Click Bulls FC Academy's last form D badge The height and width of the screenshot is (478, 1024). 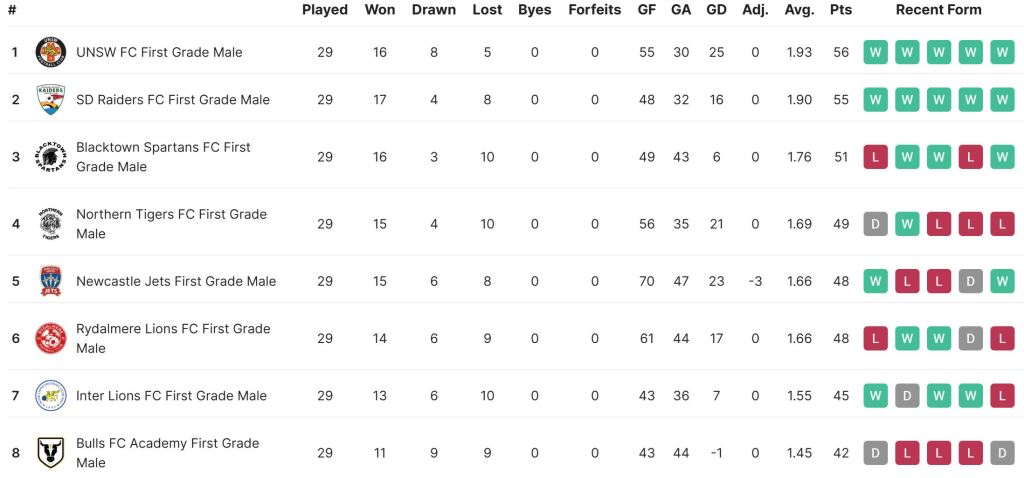[x=1001, y=453]
